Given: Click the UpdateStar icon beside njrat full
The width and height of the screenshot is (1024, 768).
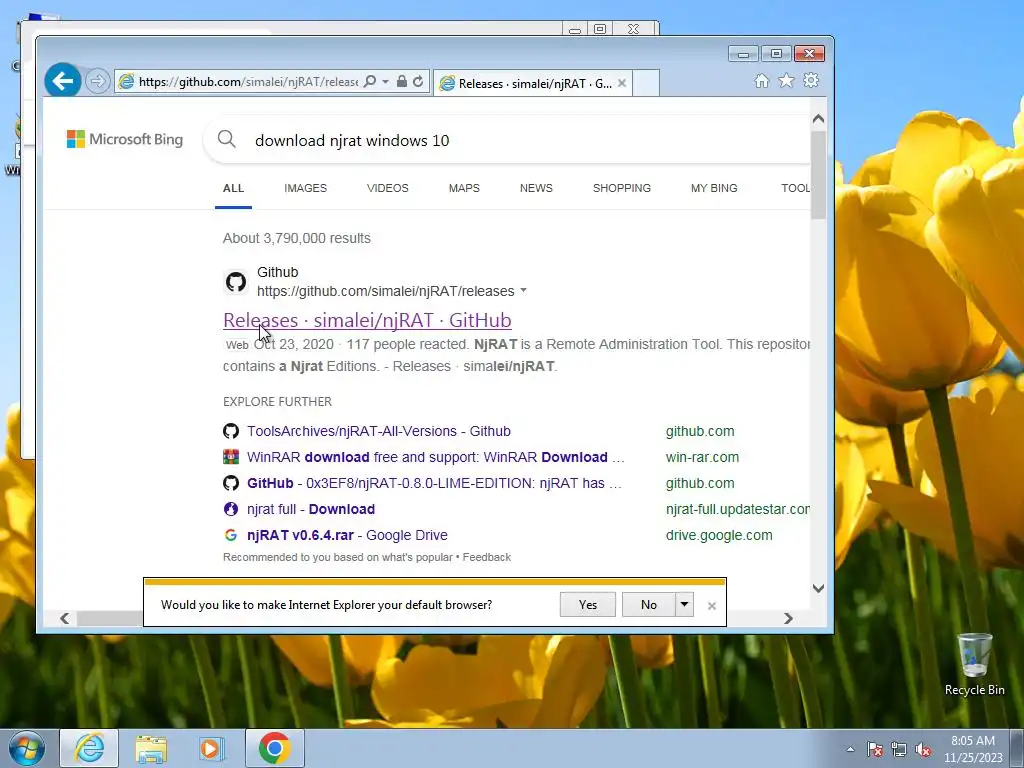Looking at the screenshot, I should 231,509.
